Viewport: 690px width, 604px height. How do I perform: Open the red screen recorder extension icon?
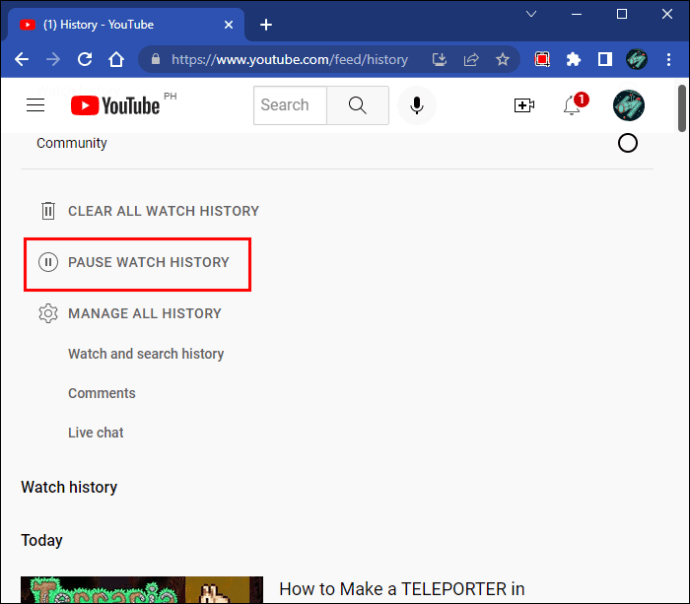click(x=542, y=59)
